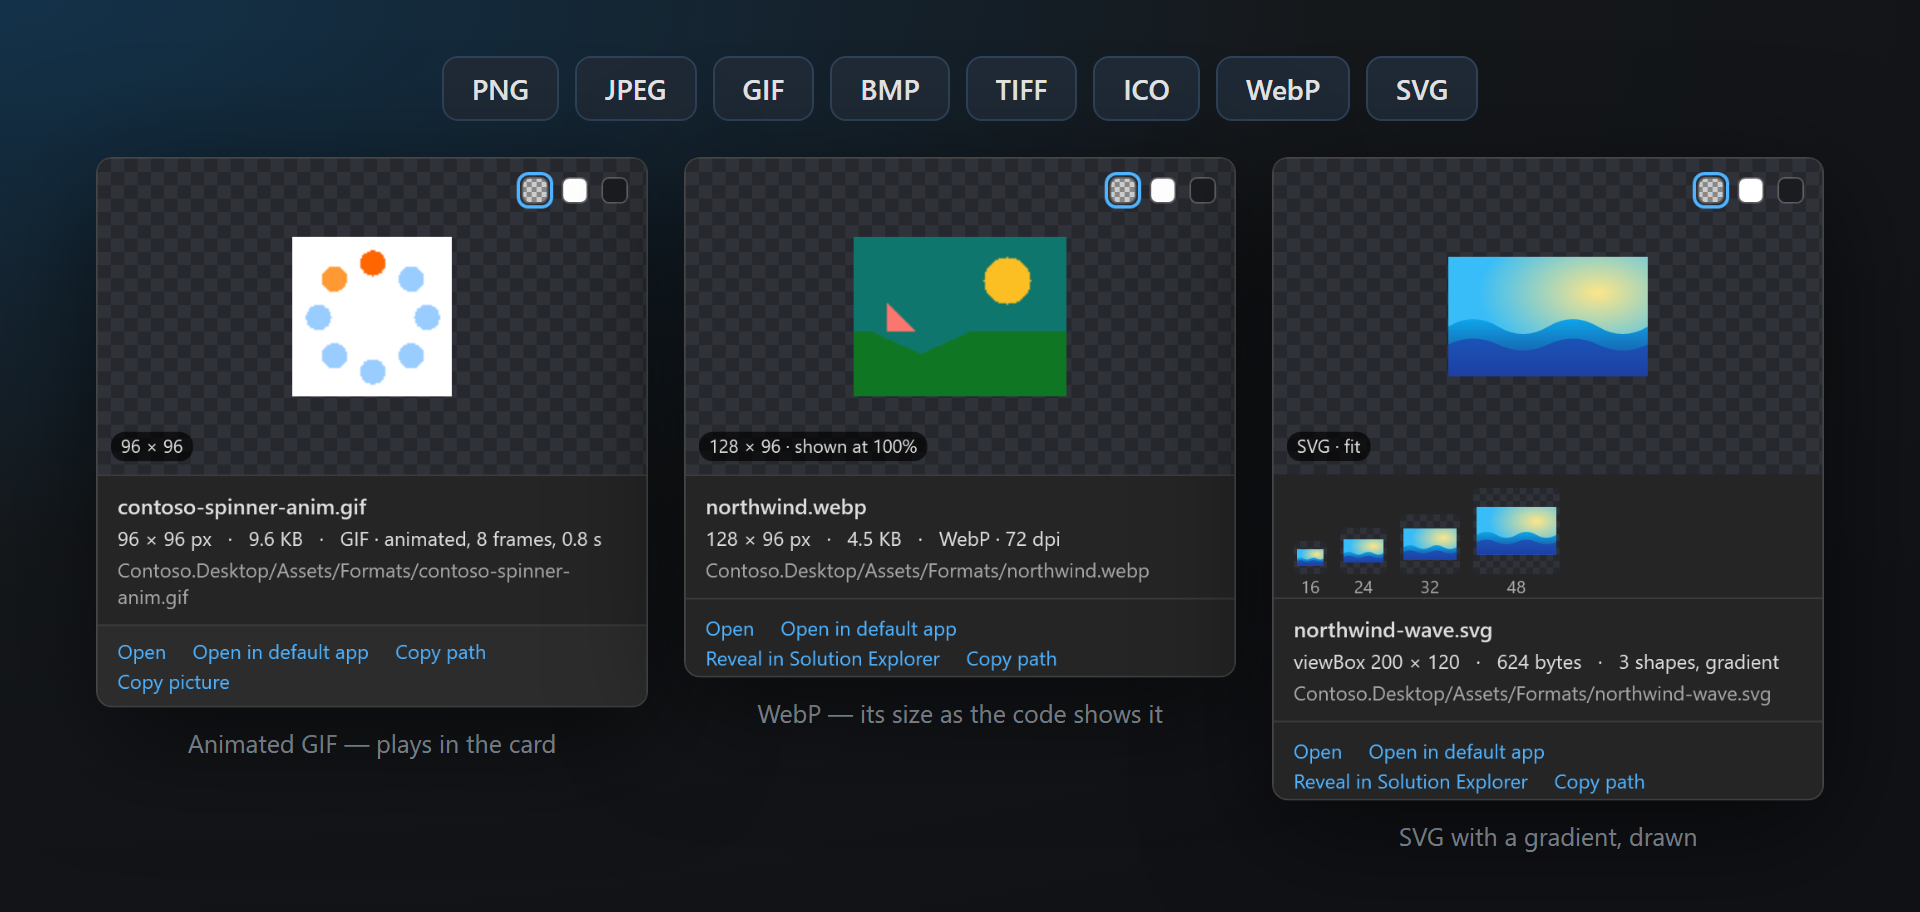Select the ICO format tab

click(1146, 89)
